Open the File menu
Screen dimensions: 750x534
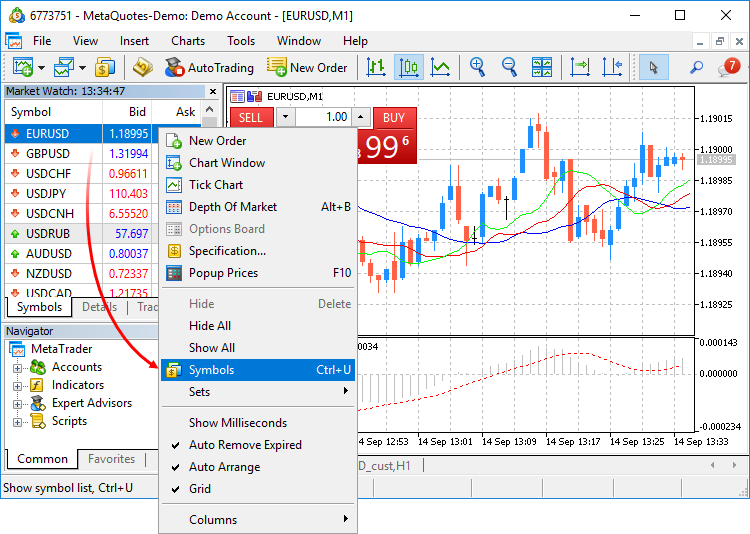[42, 41]
